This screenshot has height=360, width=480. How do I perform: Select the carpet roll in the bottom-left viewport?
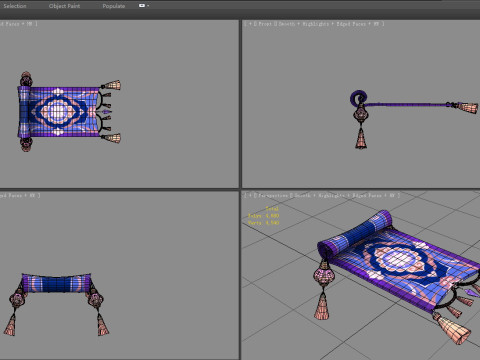pos(57,284)
